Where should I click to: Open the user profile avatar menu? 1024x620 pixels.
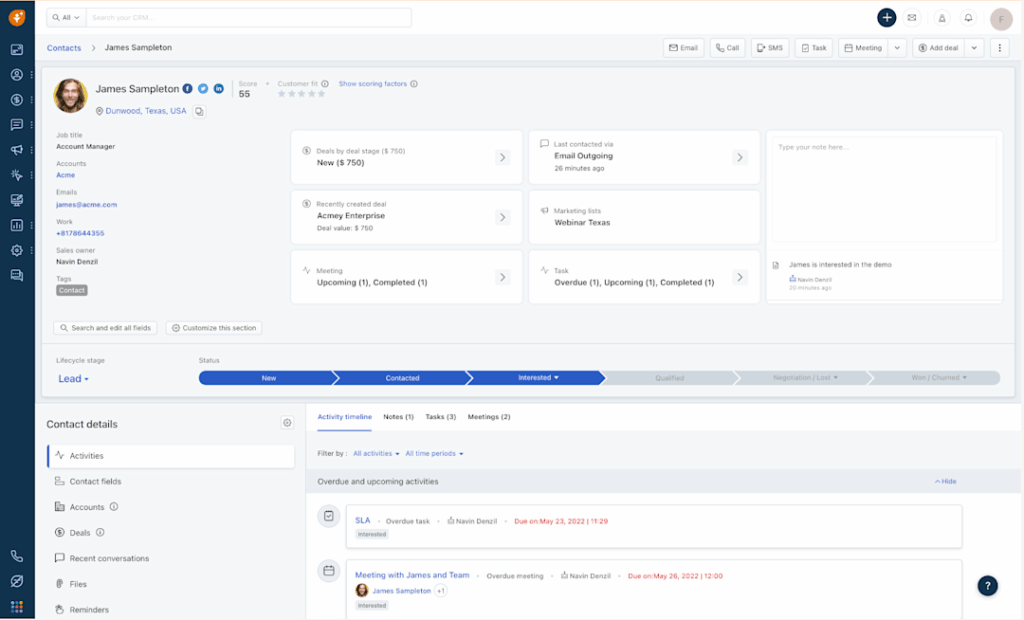tap(1001, 19)
